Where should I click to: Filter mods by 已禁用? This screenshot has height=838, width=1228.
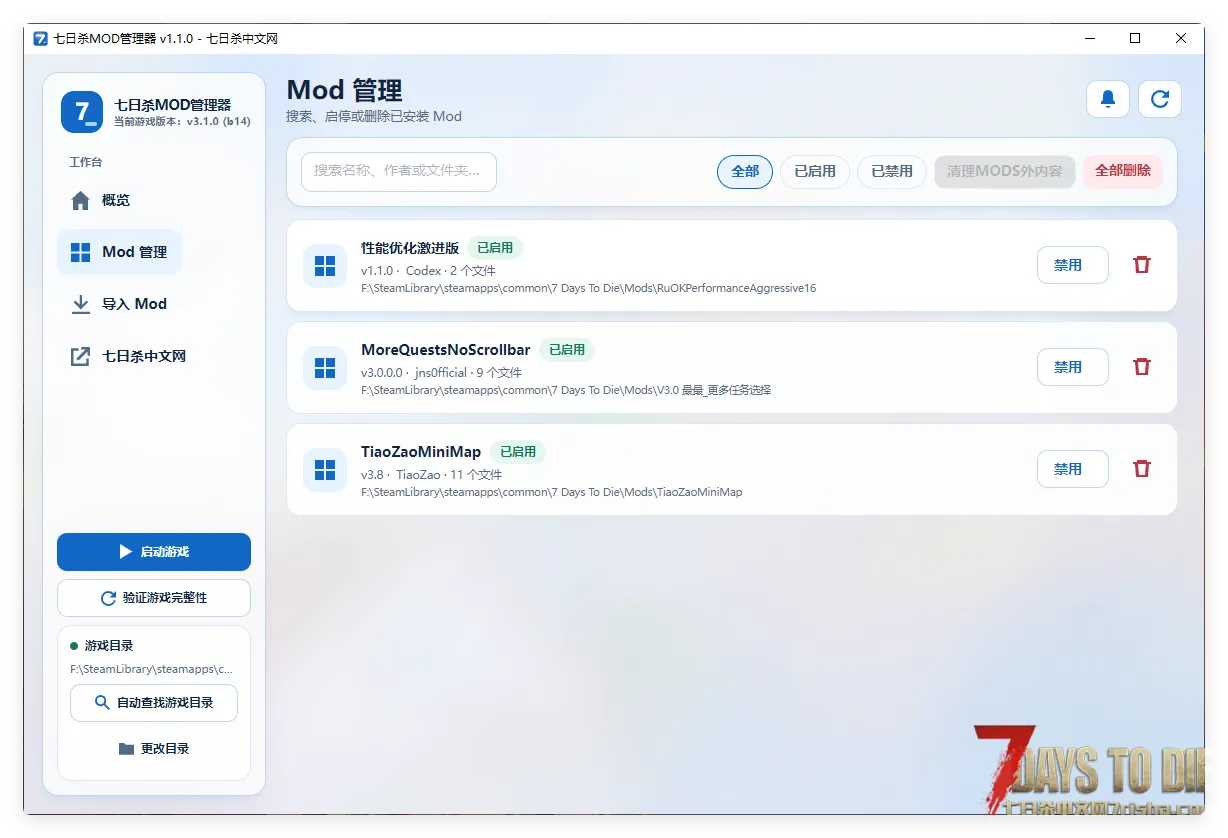coord(892,172)
